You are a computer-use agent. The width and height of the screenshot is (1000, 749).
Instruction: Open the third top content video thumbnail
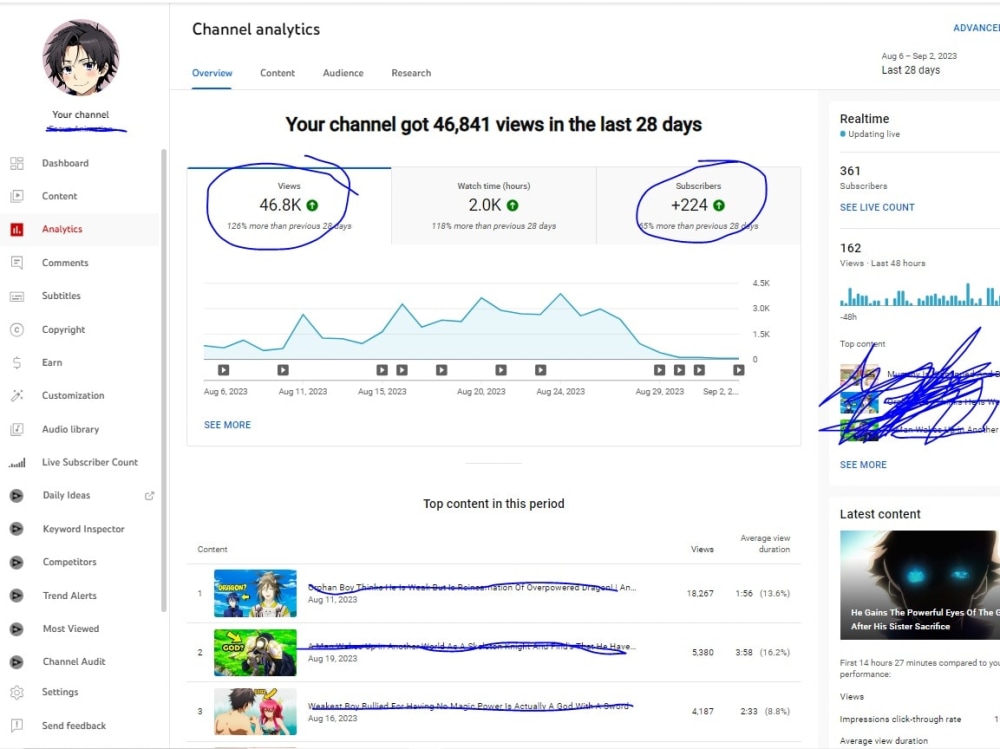tap(255, 711)
